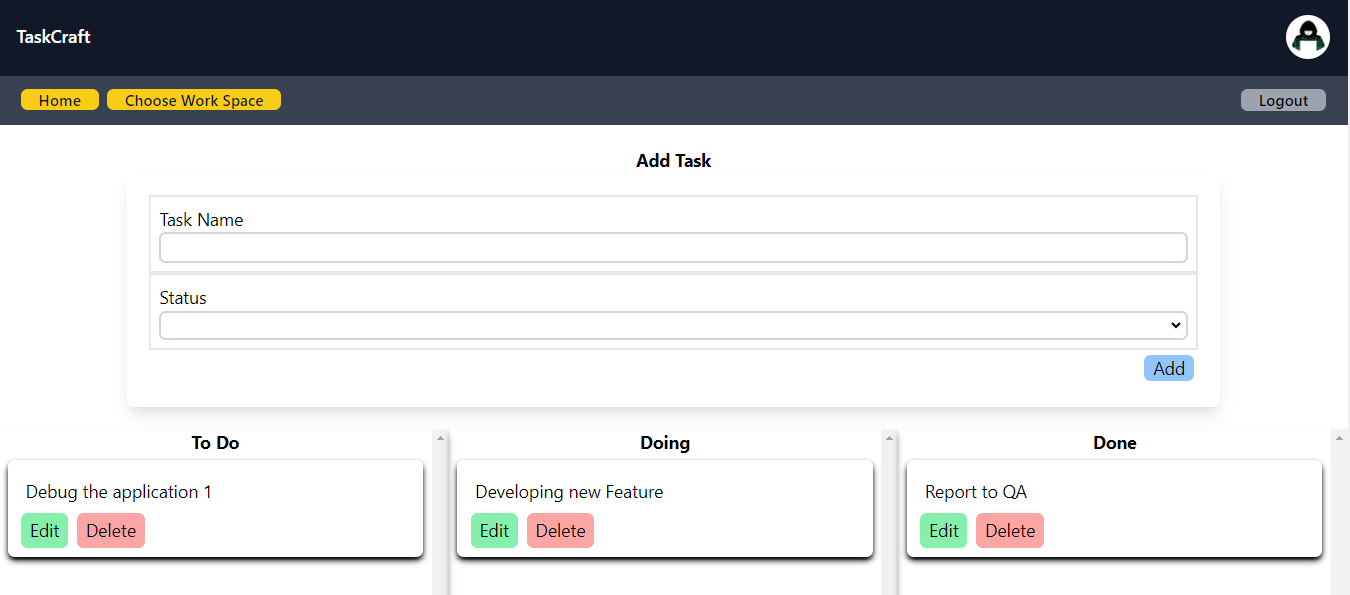Edit the Debug the application 1 task

click(x=45, y=531)
